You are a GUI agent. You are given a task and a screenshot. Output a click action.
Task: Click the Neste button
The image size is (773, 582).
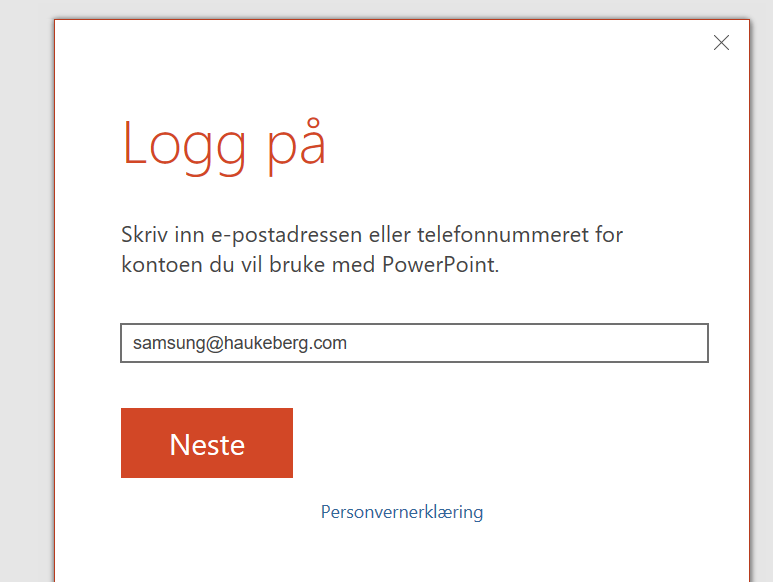pos(207,443)
